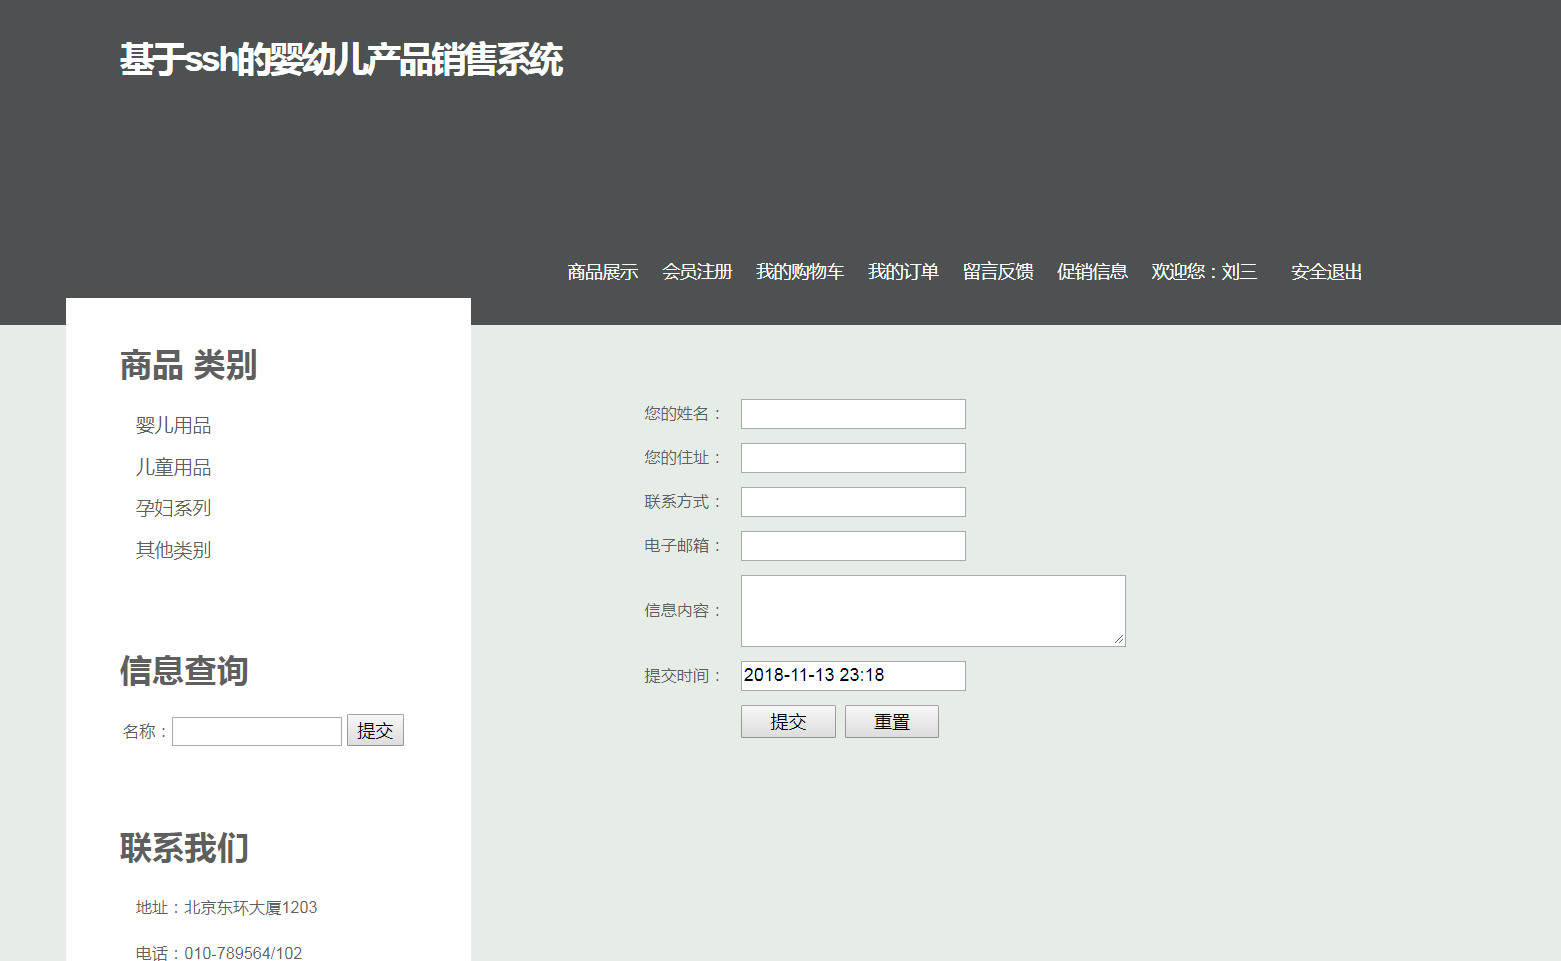The height and width of the screenshot is (961, 1561).
Task: Focus the 信息内容 text area
Action: coord(933,611)
